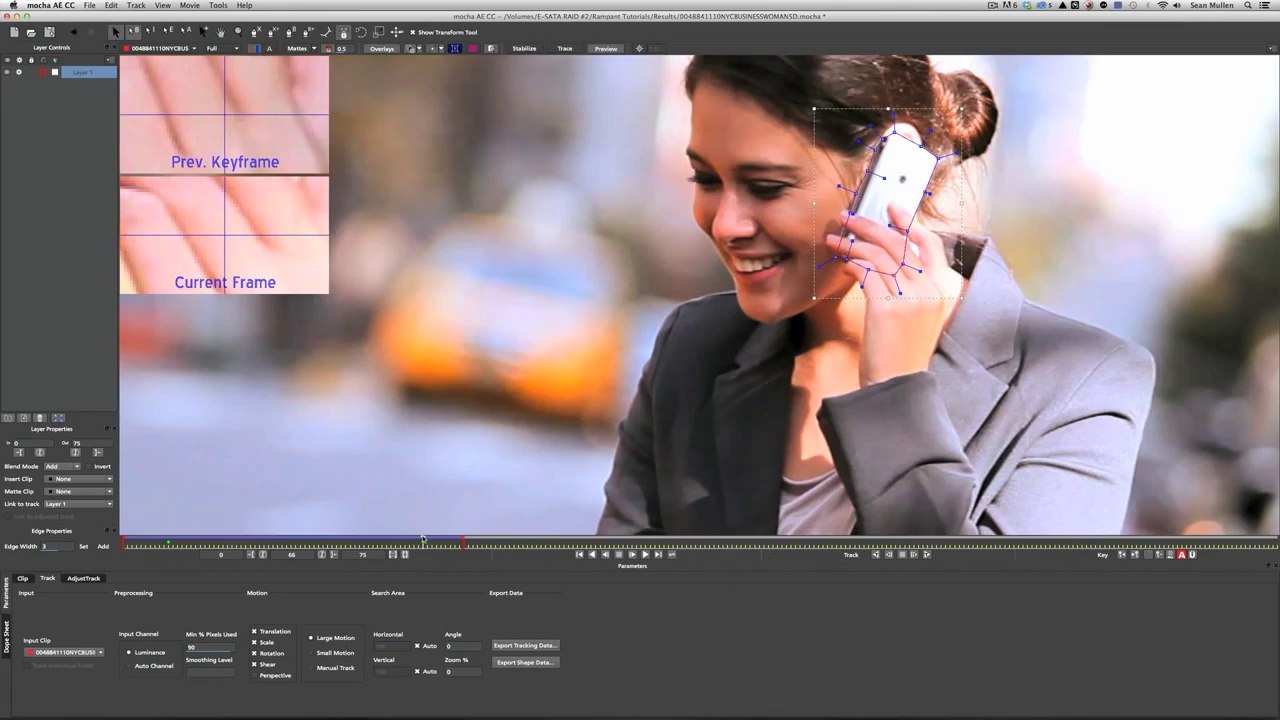Create a new project with the page icon
This screenshot has height=720, width=1280.
pyautogui.click(x=14, y=32)
